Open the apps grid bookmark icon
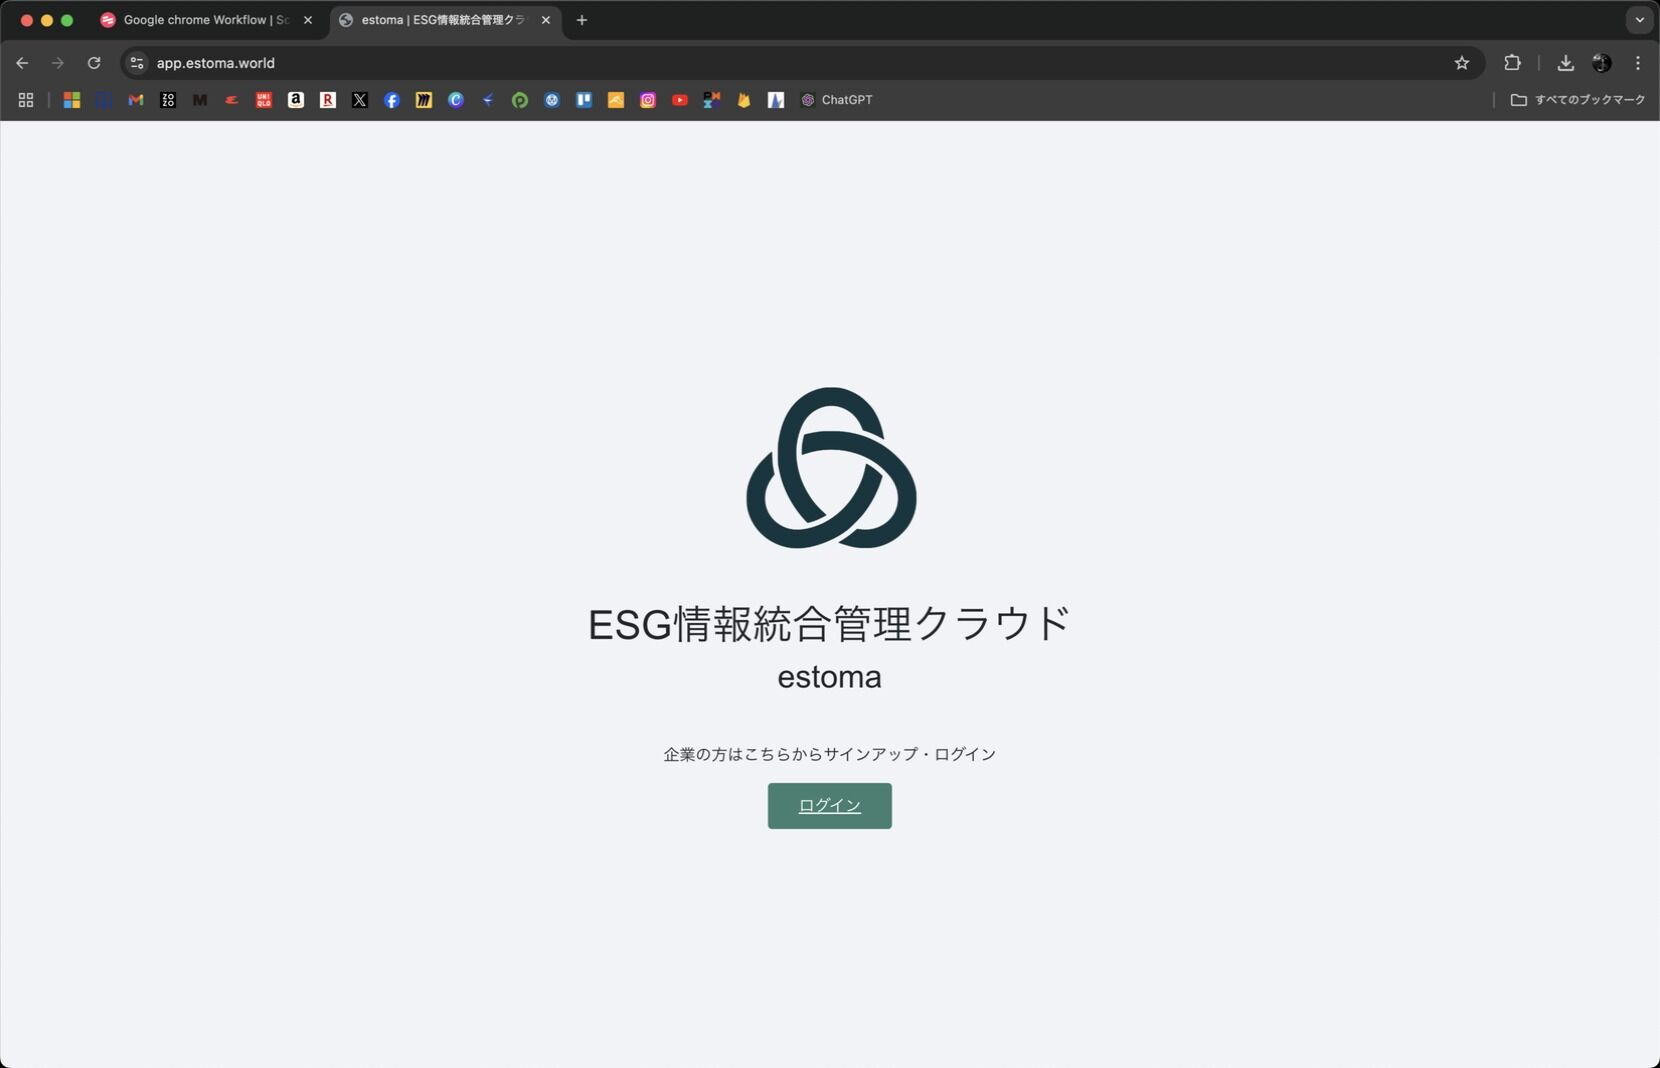The width and height of the screenshot is (1660, 1068). click(x=26, y=100)
